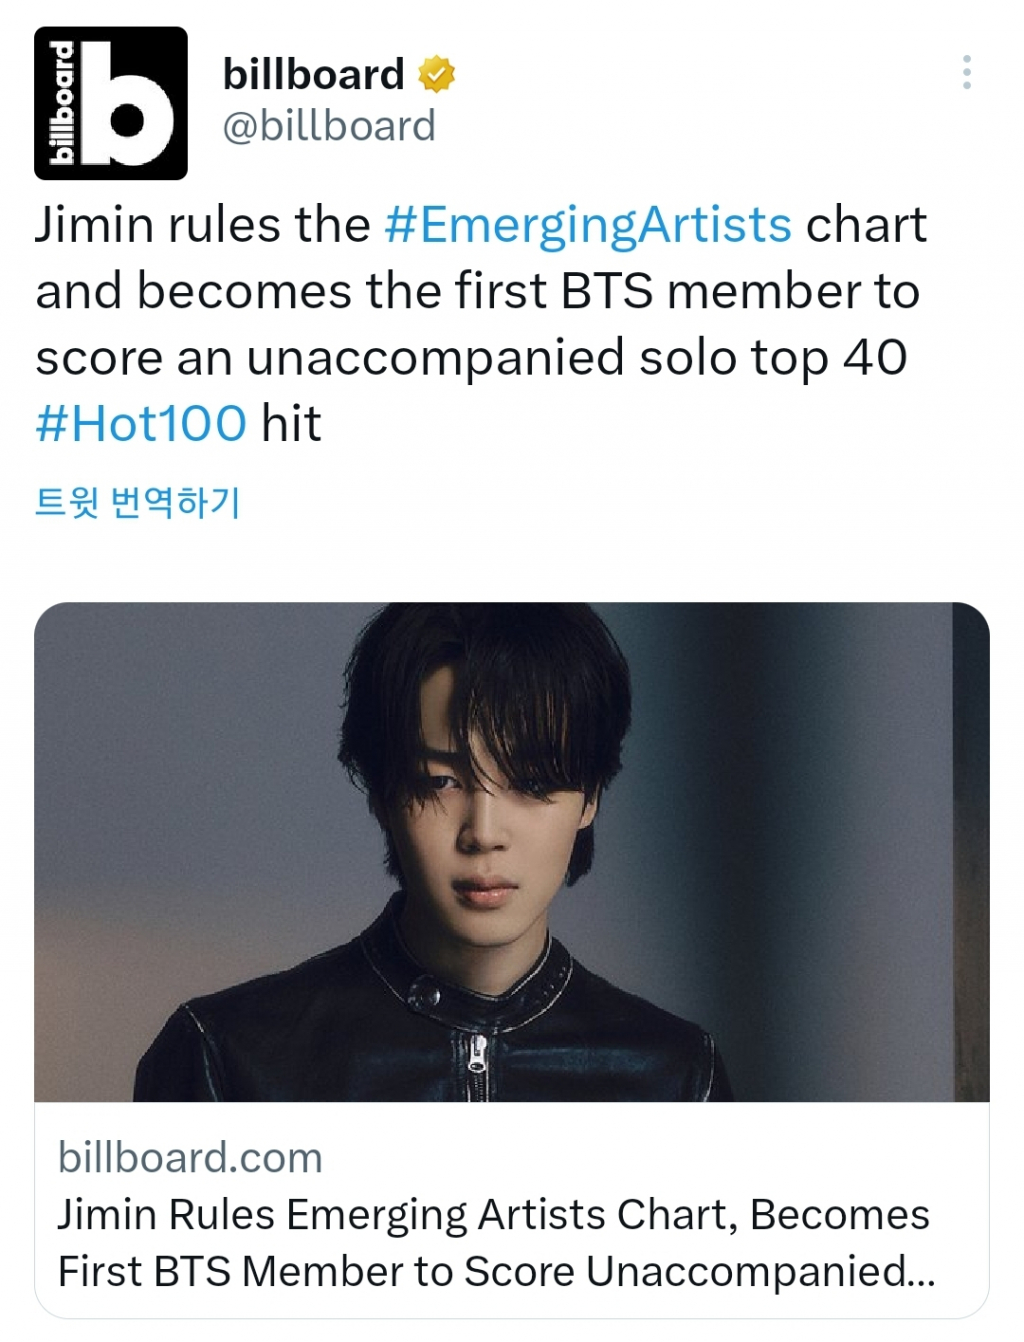The width and height of the screenshot is (1024, 1342).
Task: Open the three-dot more options menu
Action: (x=966, y=72)
